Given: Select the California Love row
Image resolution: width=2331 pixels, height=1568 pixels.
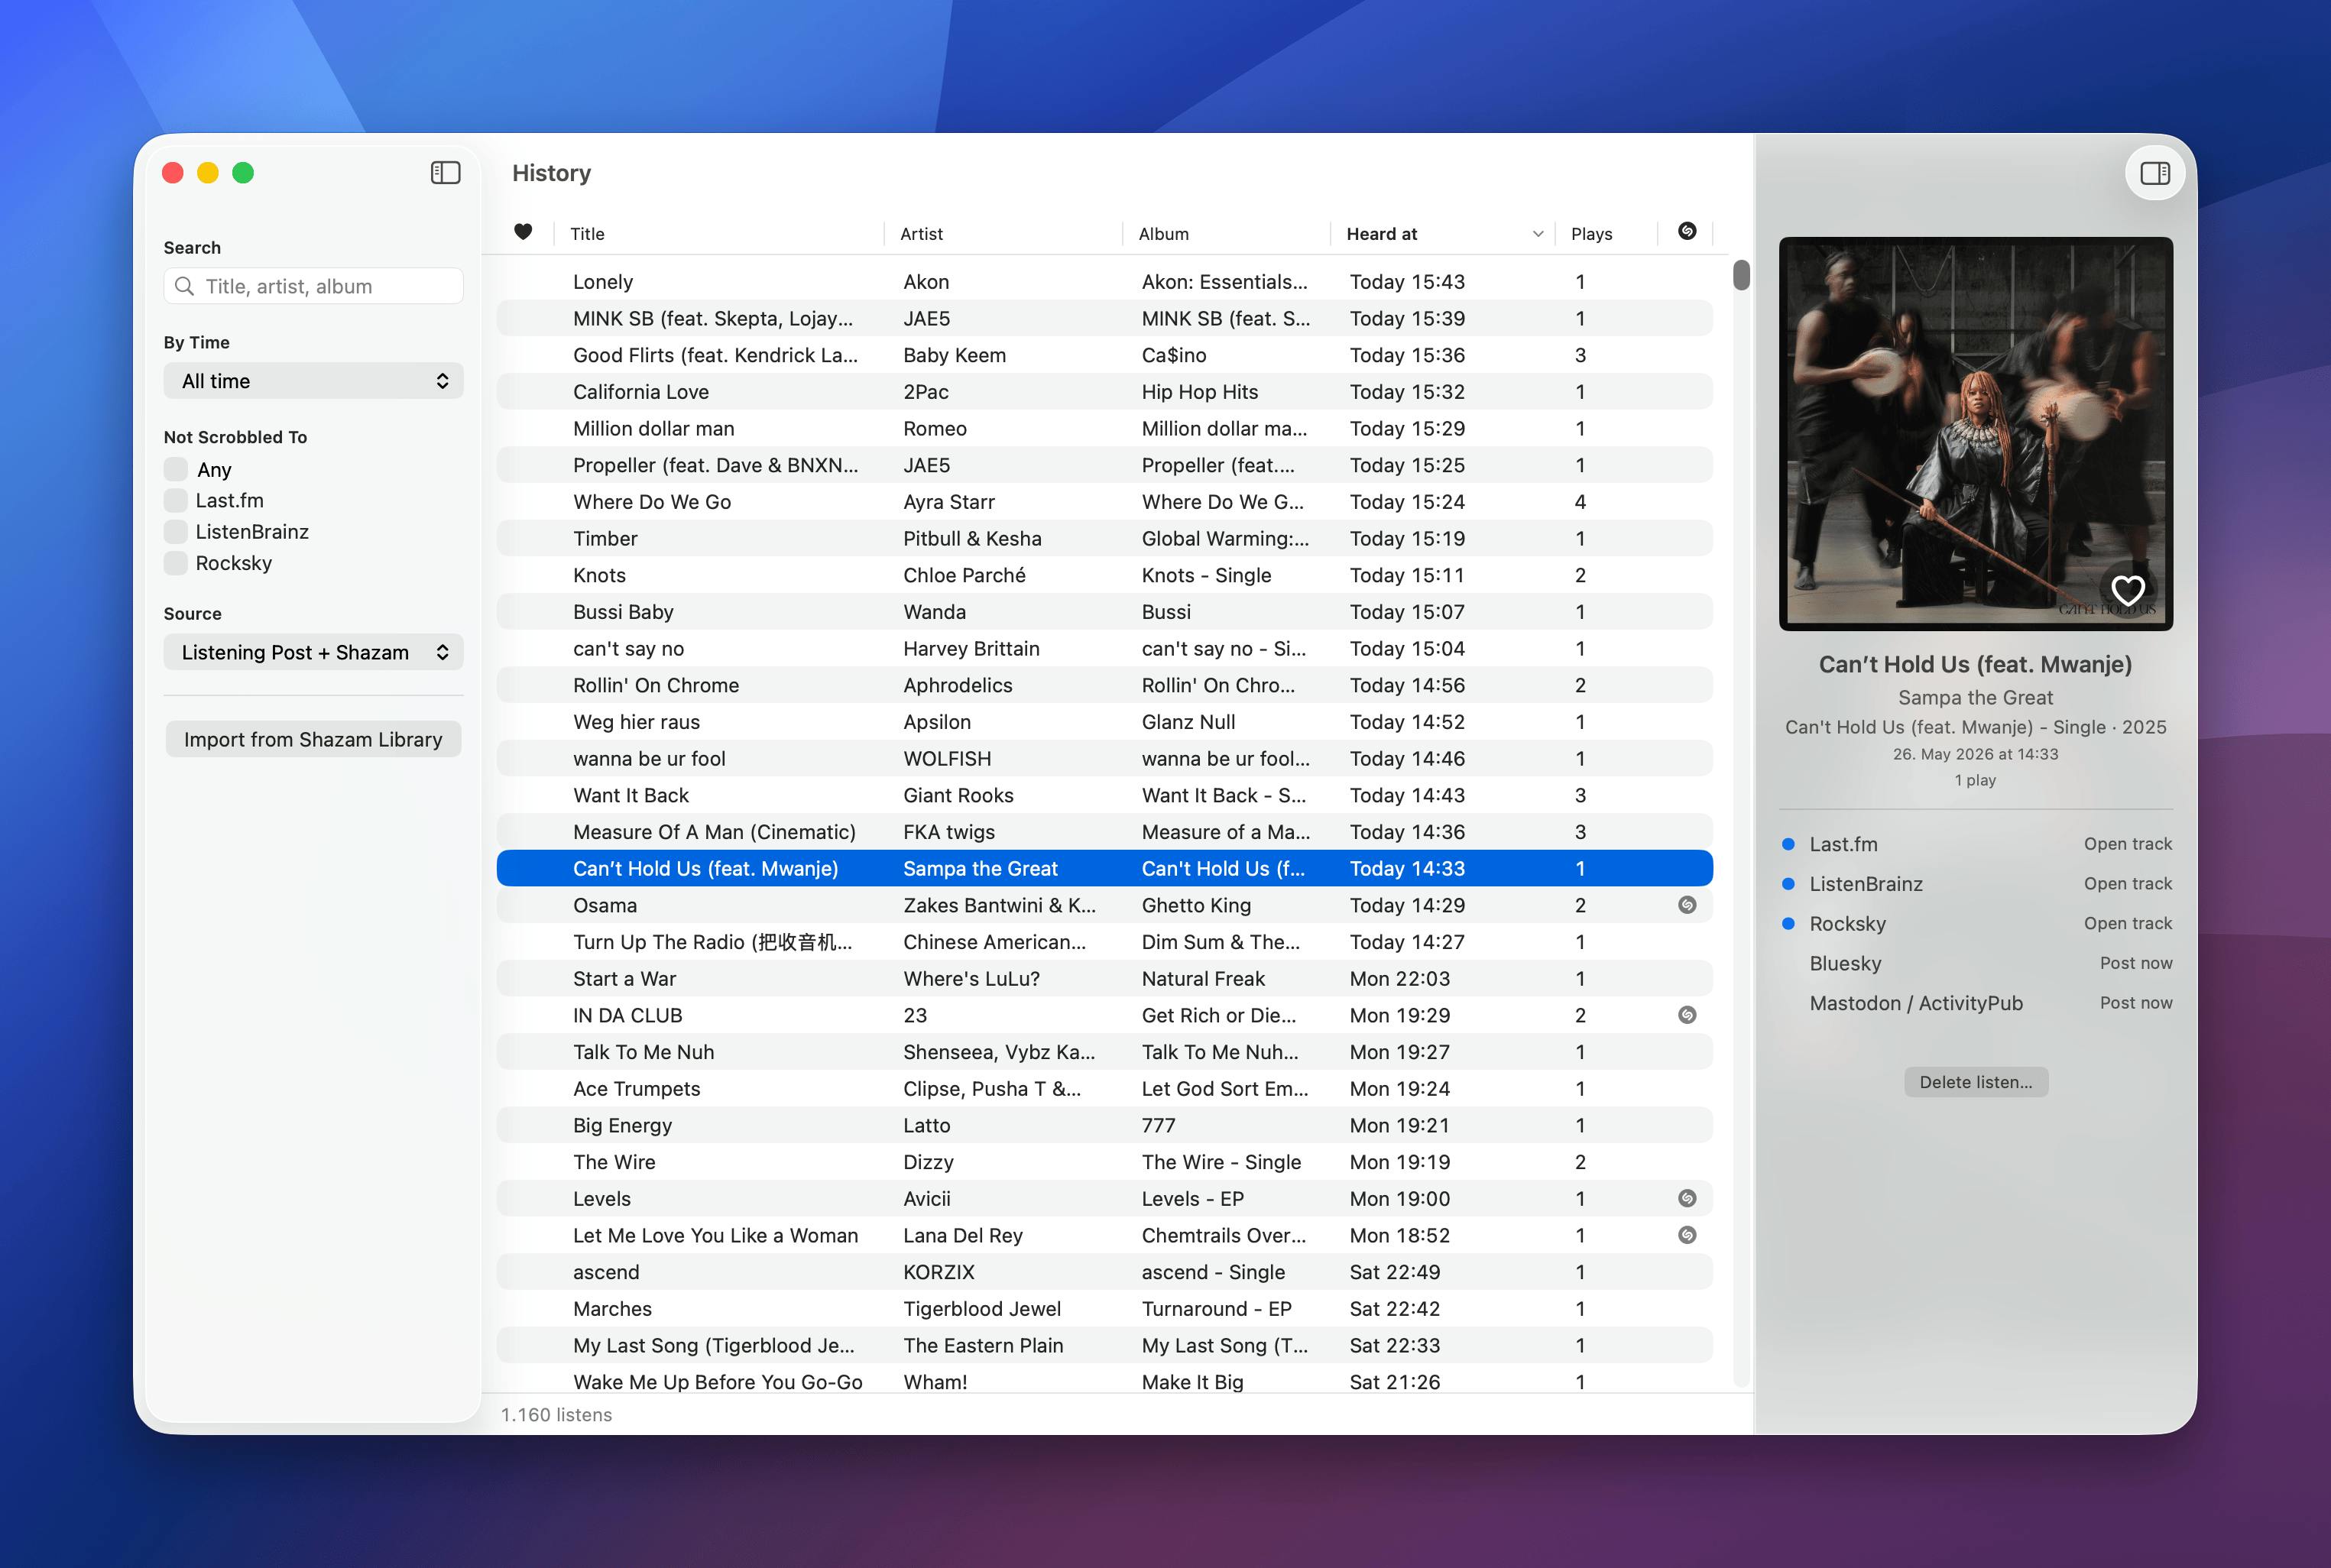Looking at the screenshot, I should pos(1104,392).
